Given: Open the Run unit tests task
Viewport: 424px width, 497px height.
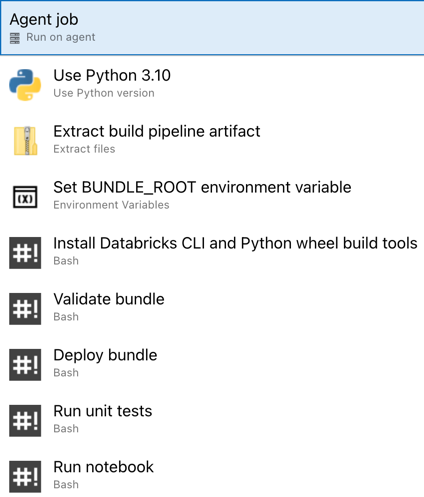Looking at the screenshot, I should pyautogui.click(x=212, y=420).
